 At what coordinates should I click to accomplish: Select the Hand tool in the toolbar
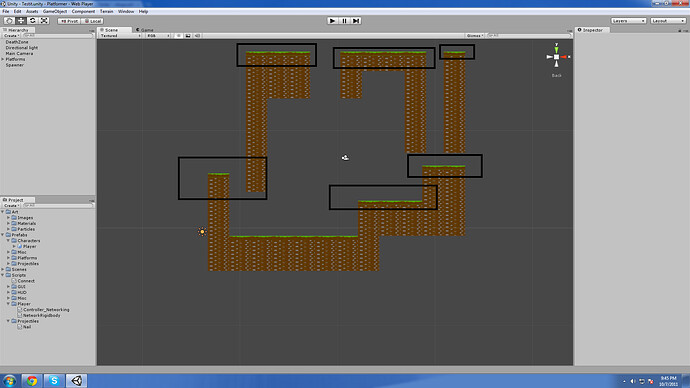tap(9, 21)
